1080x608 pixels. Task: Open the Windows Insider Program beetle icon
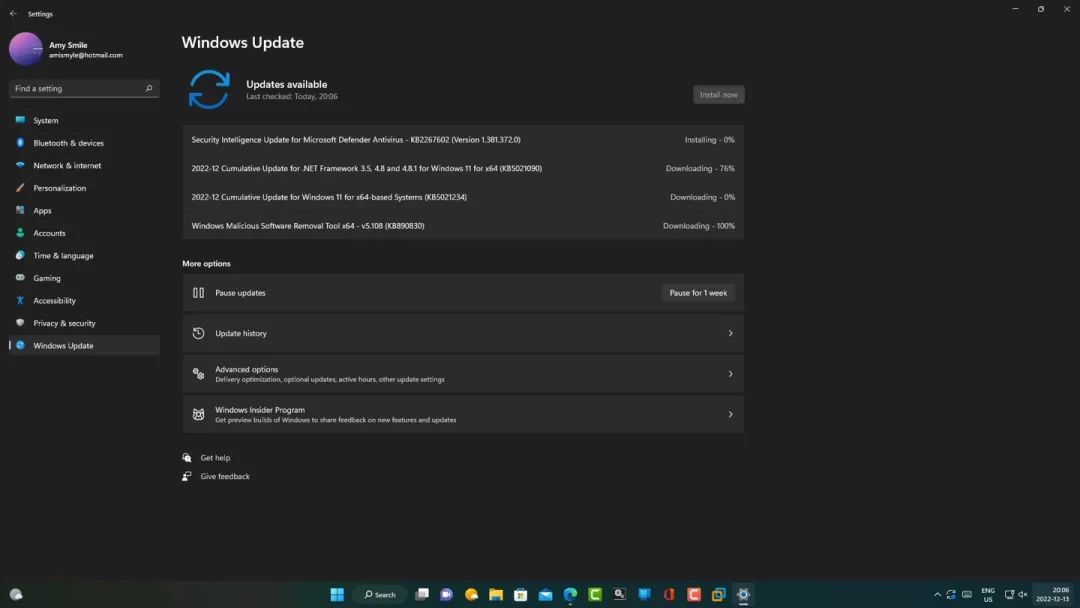(x=198, y=413)
